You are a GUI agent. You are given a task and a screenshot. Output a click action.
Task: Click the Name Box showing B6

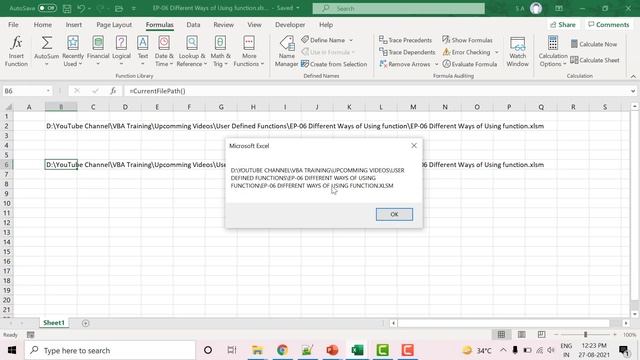click(x=24, y=91)
